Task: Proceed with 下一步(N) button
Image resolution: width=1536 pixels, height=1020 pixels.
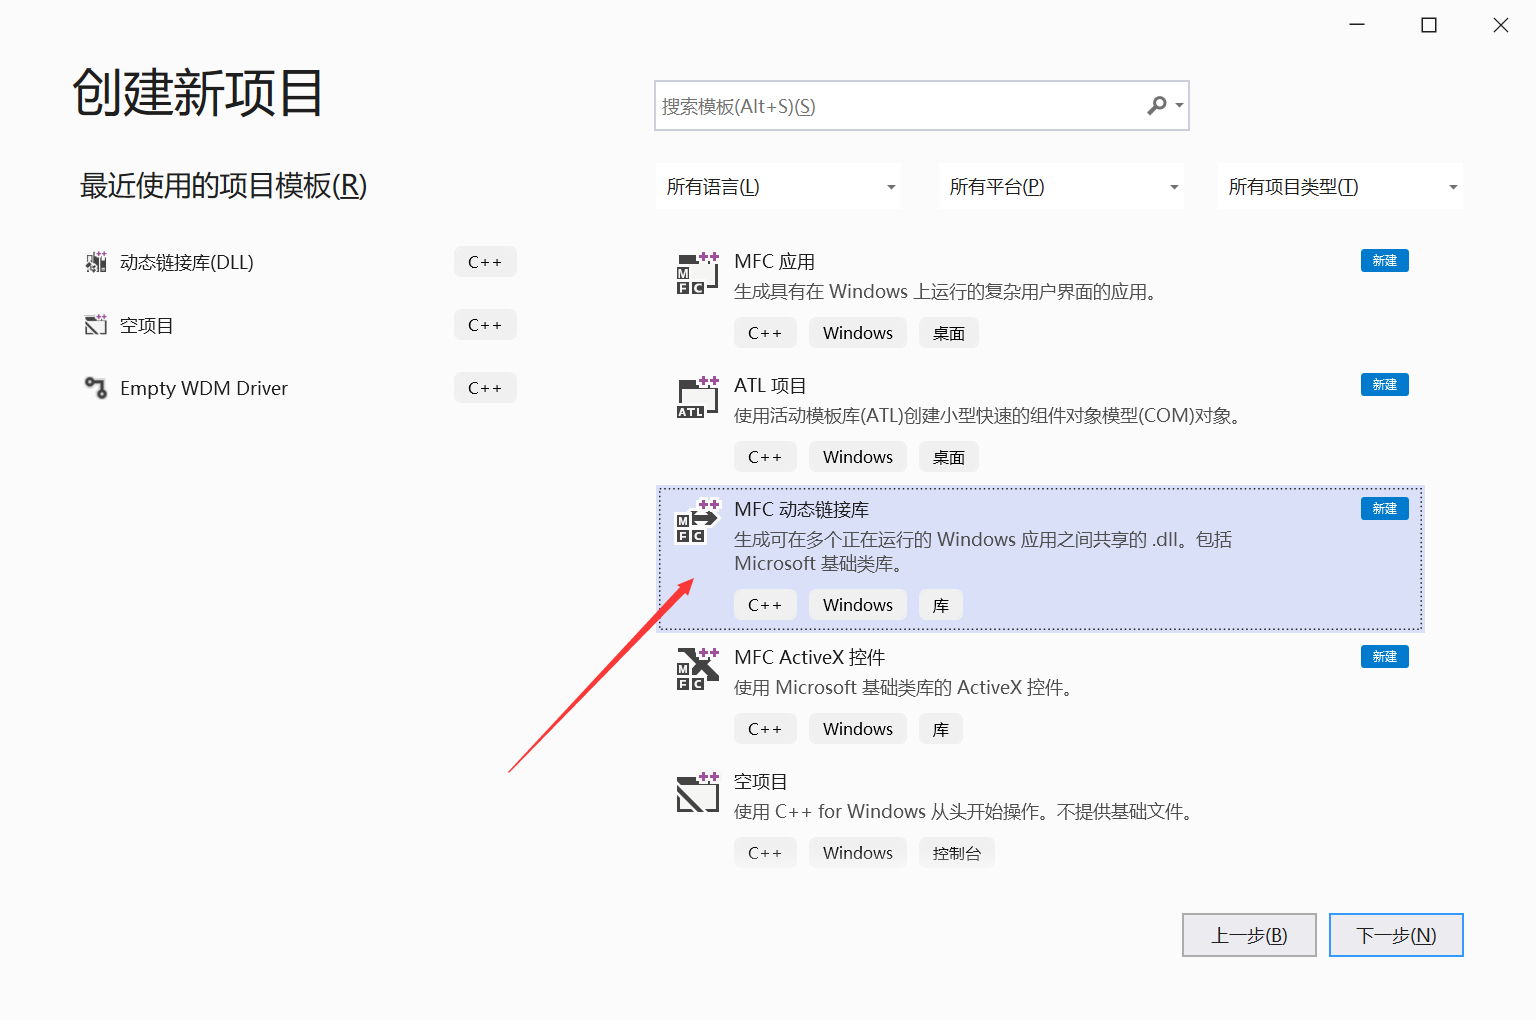Action: [x=1396, y=935]
